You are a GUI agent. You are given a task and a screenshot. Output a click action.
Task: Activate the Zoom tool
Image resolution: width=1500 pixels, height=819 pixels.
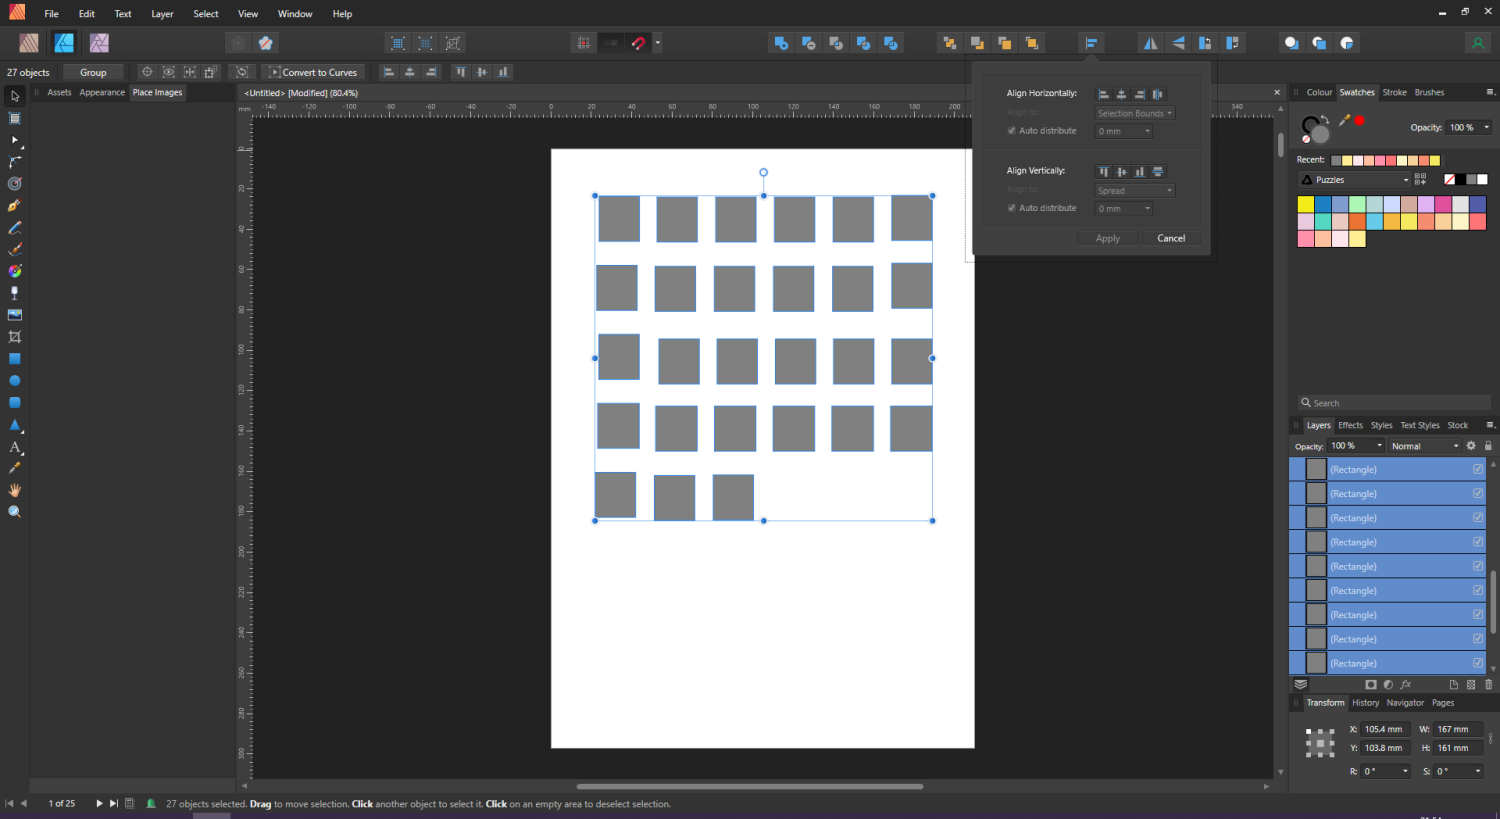click(14, 511)
